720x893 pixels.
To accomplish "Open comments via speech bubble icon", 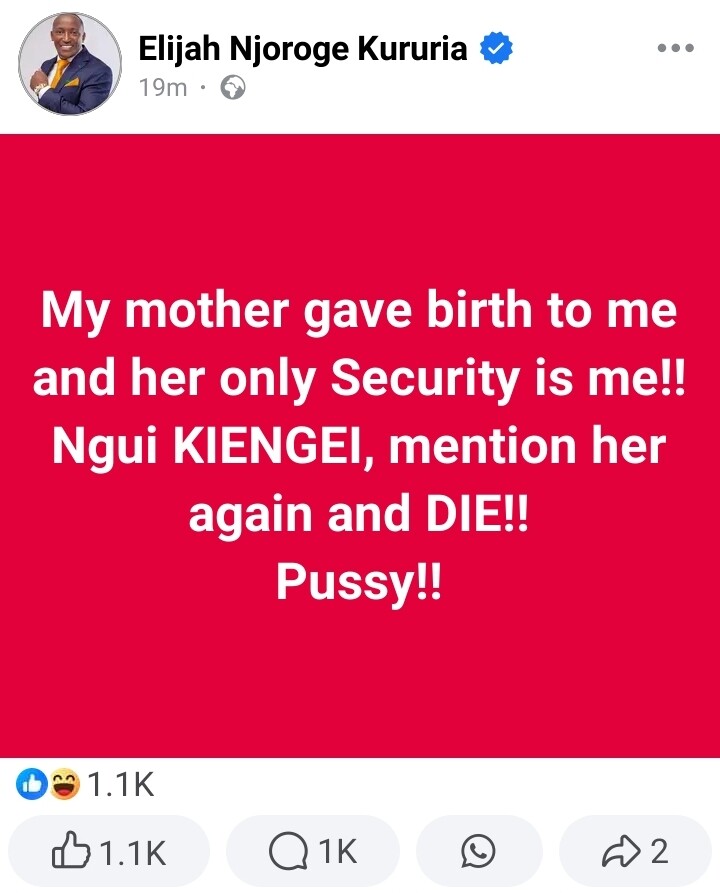I will (x=289, y=851).
